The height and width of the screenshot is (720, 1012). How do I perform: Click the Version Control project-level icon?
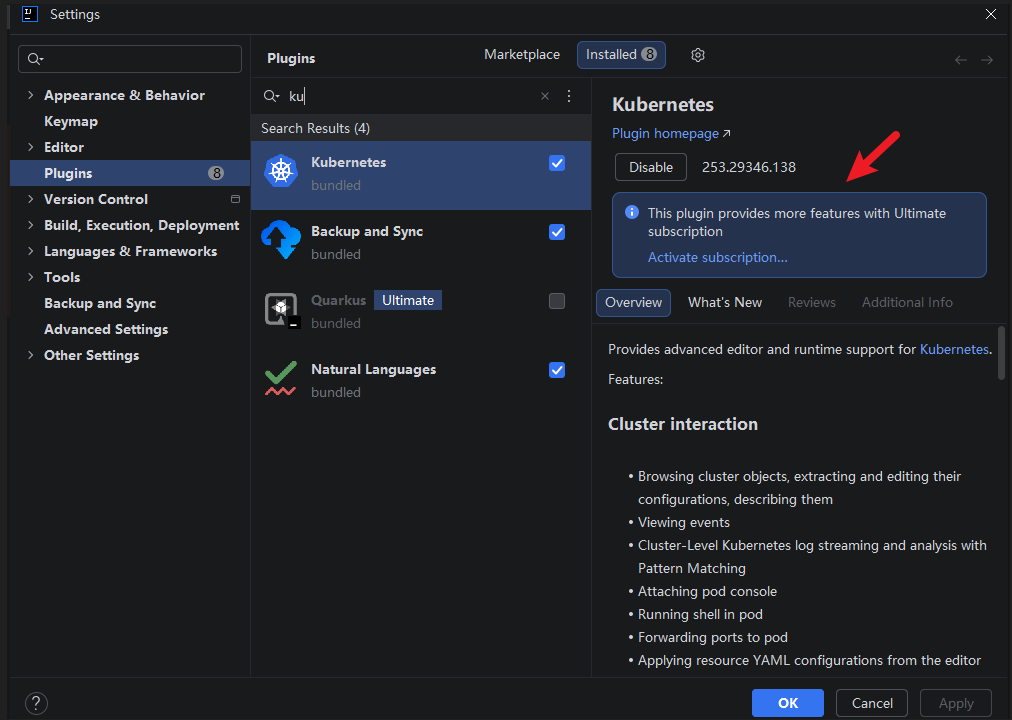[x=236, y=199]
